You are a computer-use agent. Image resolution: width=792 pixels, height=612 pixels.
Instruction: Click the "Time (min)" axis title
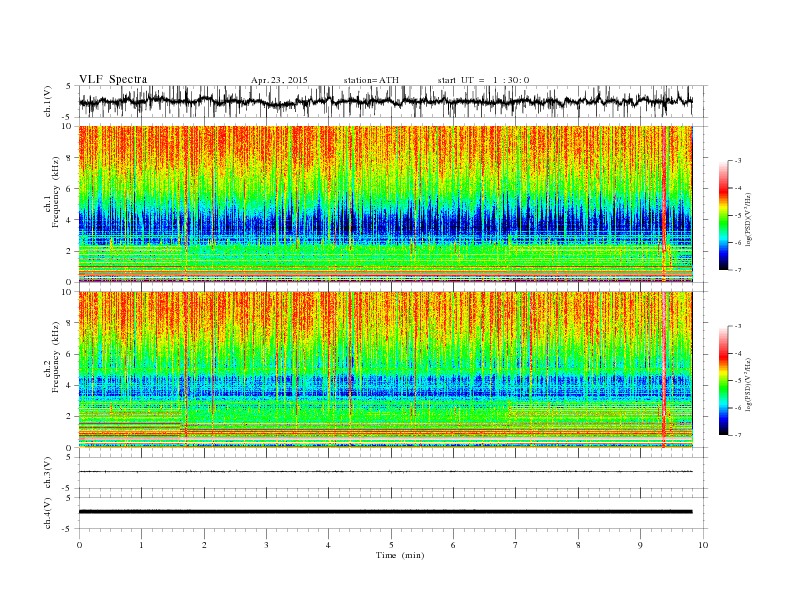tap(400, 555)
